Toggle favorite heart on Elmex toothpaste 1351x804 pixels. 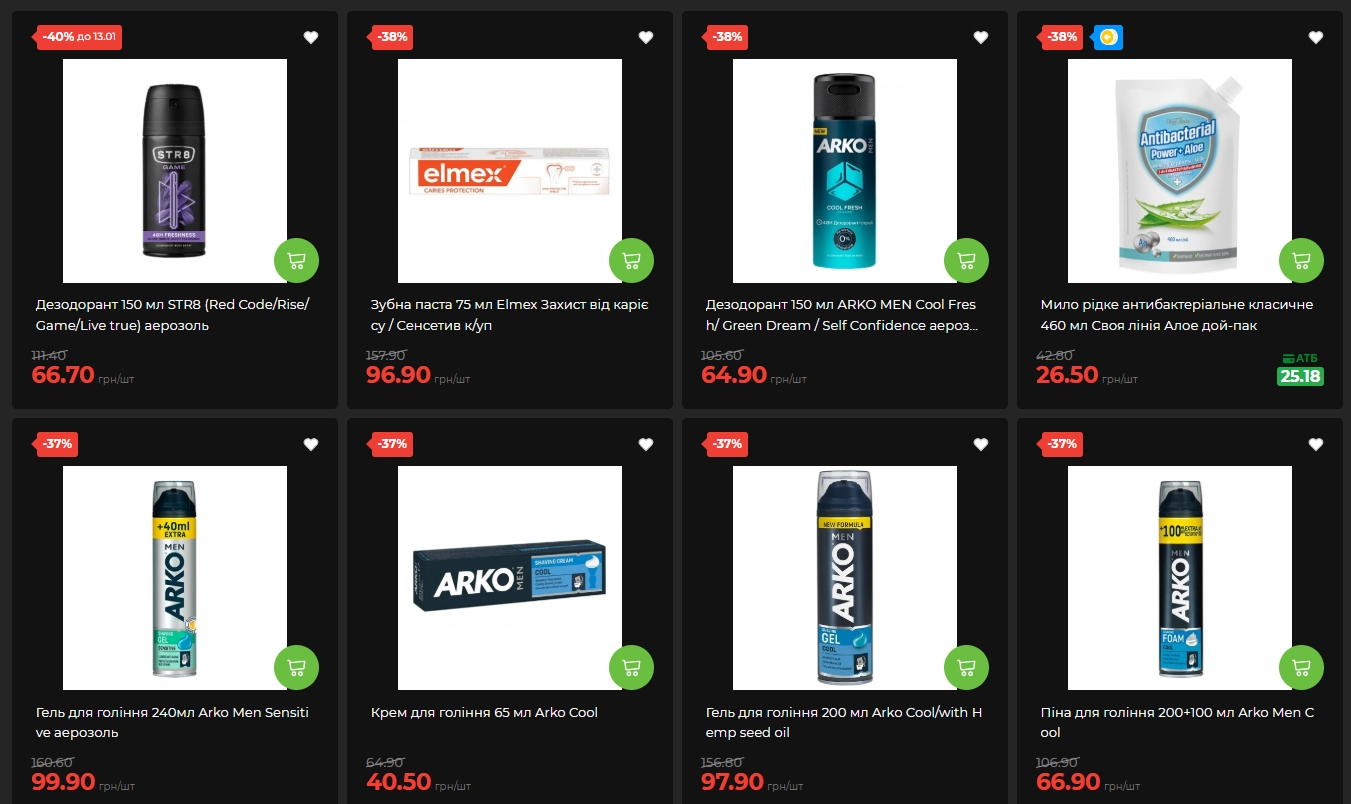[646, 37]
